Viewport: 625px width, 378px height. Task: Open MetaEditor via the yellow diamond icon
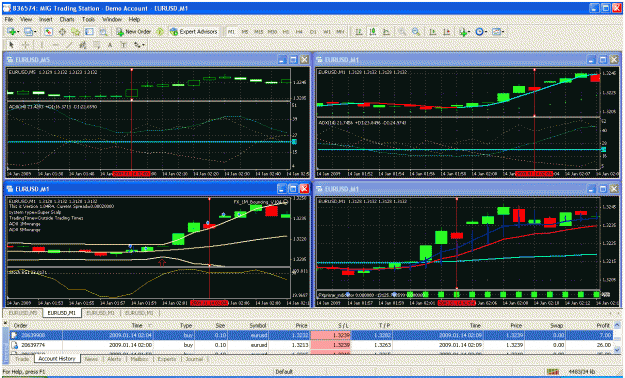[160, 32]
